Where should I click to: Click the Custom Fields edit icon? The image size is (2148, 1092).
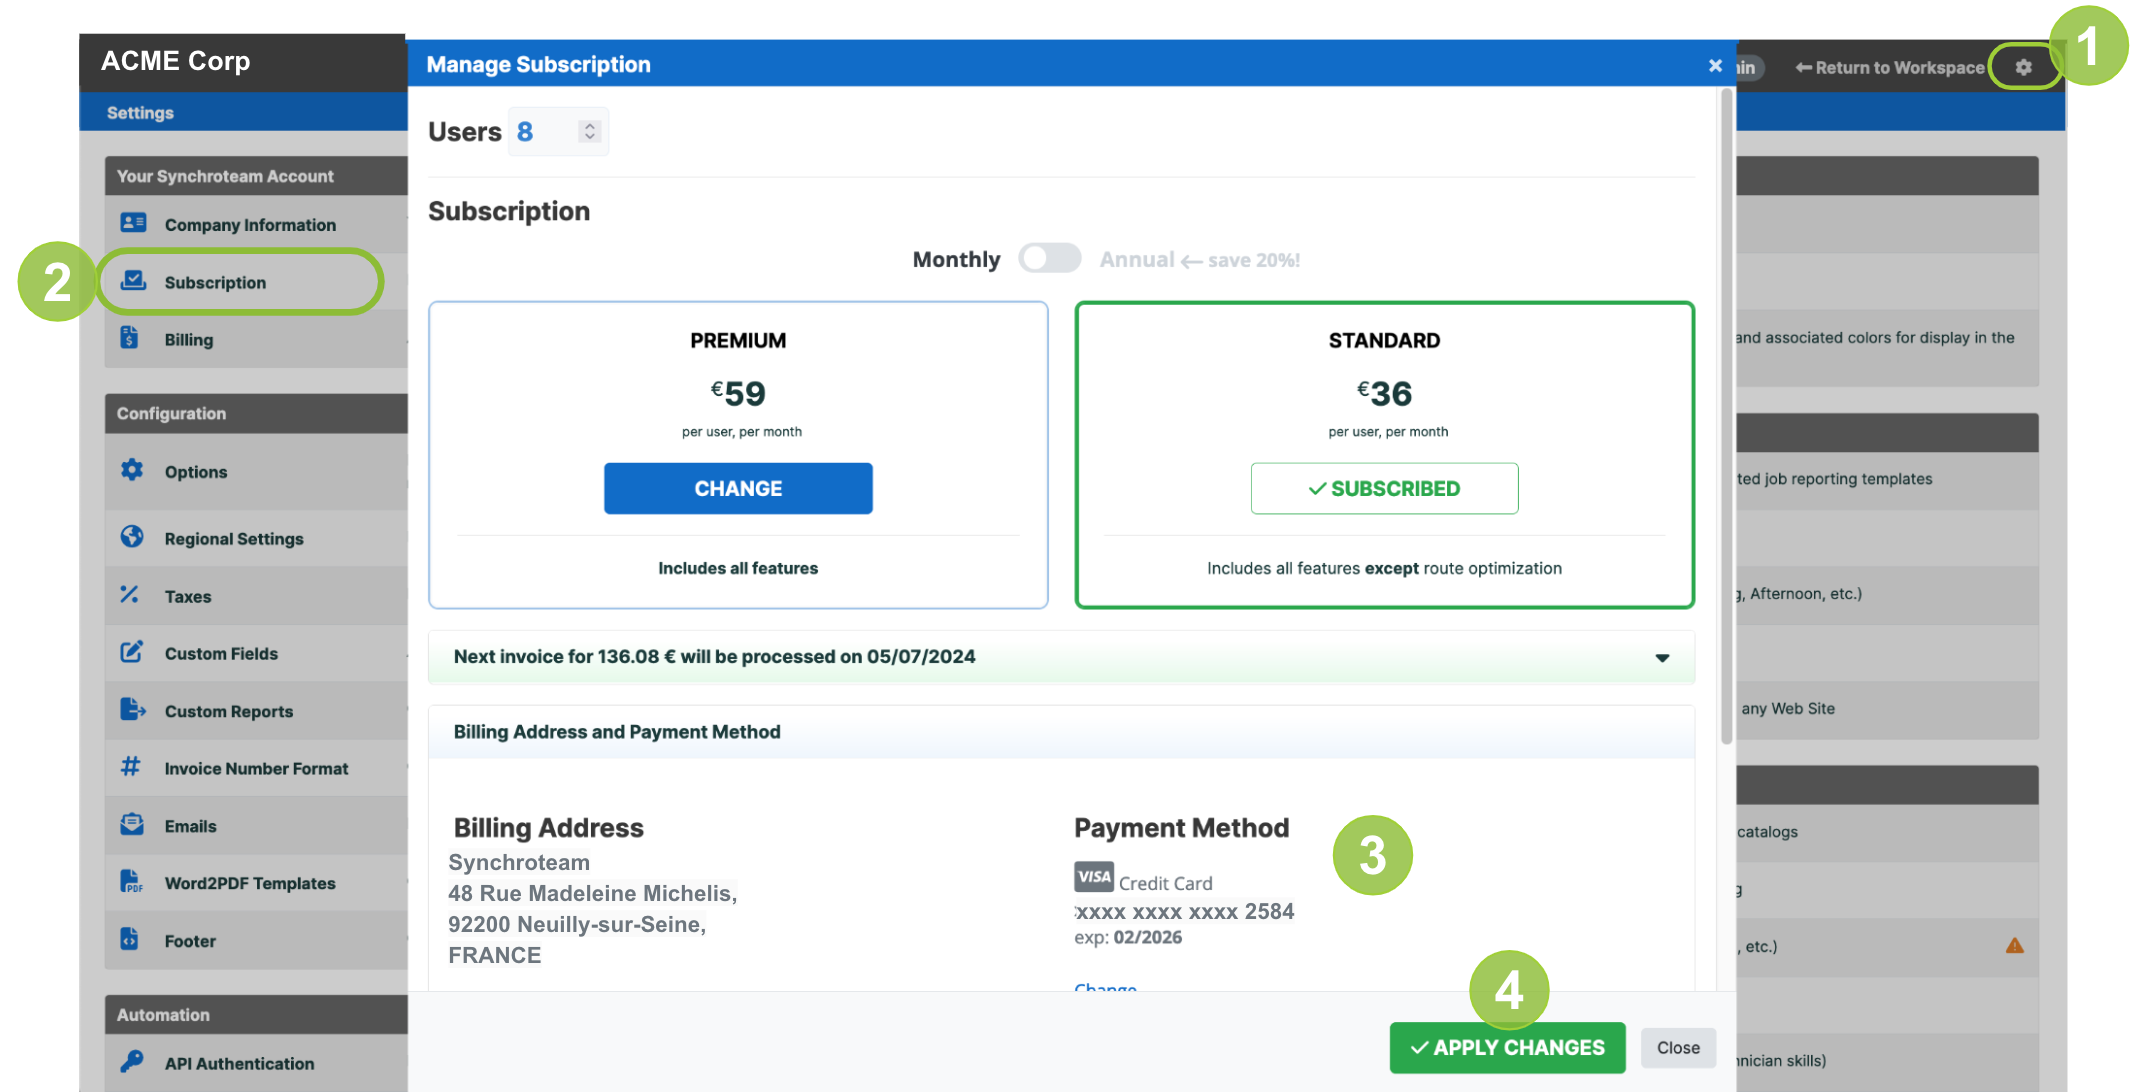(x=132, y=652)
